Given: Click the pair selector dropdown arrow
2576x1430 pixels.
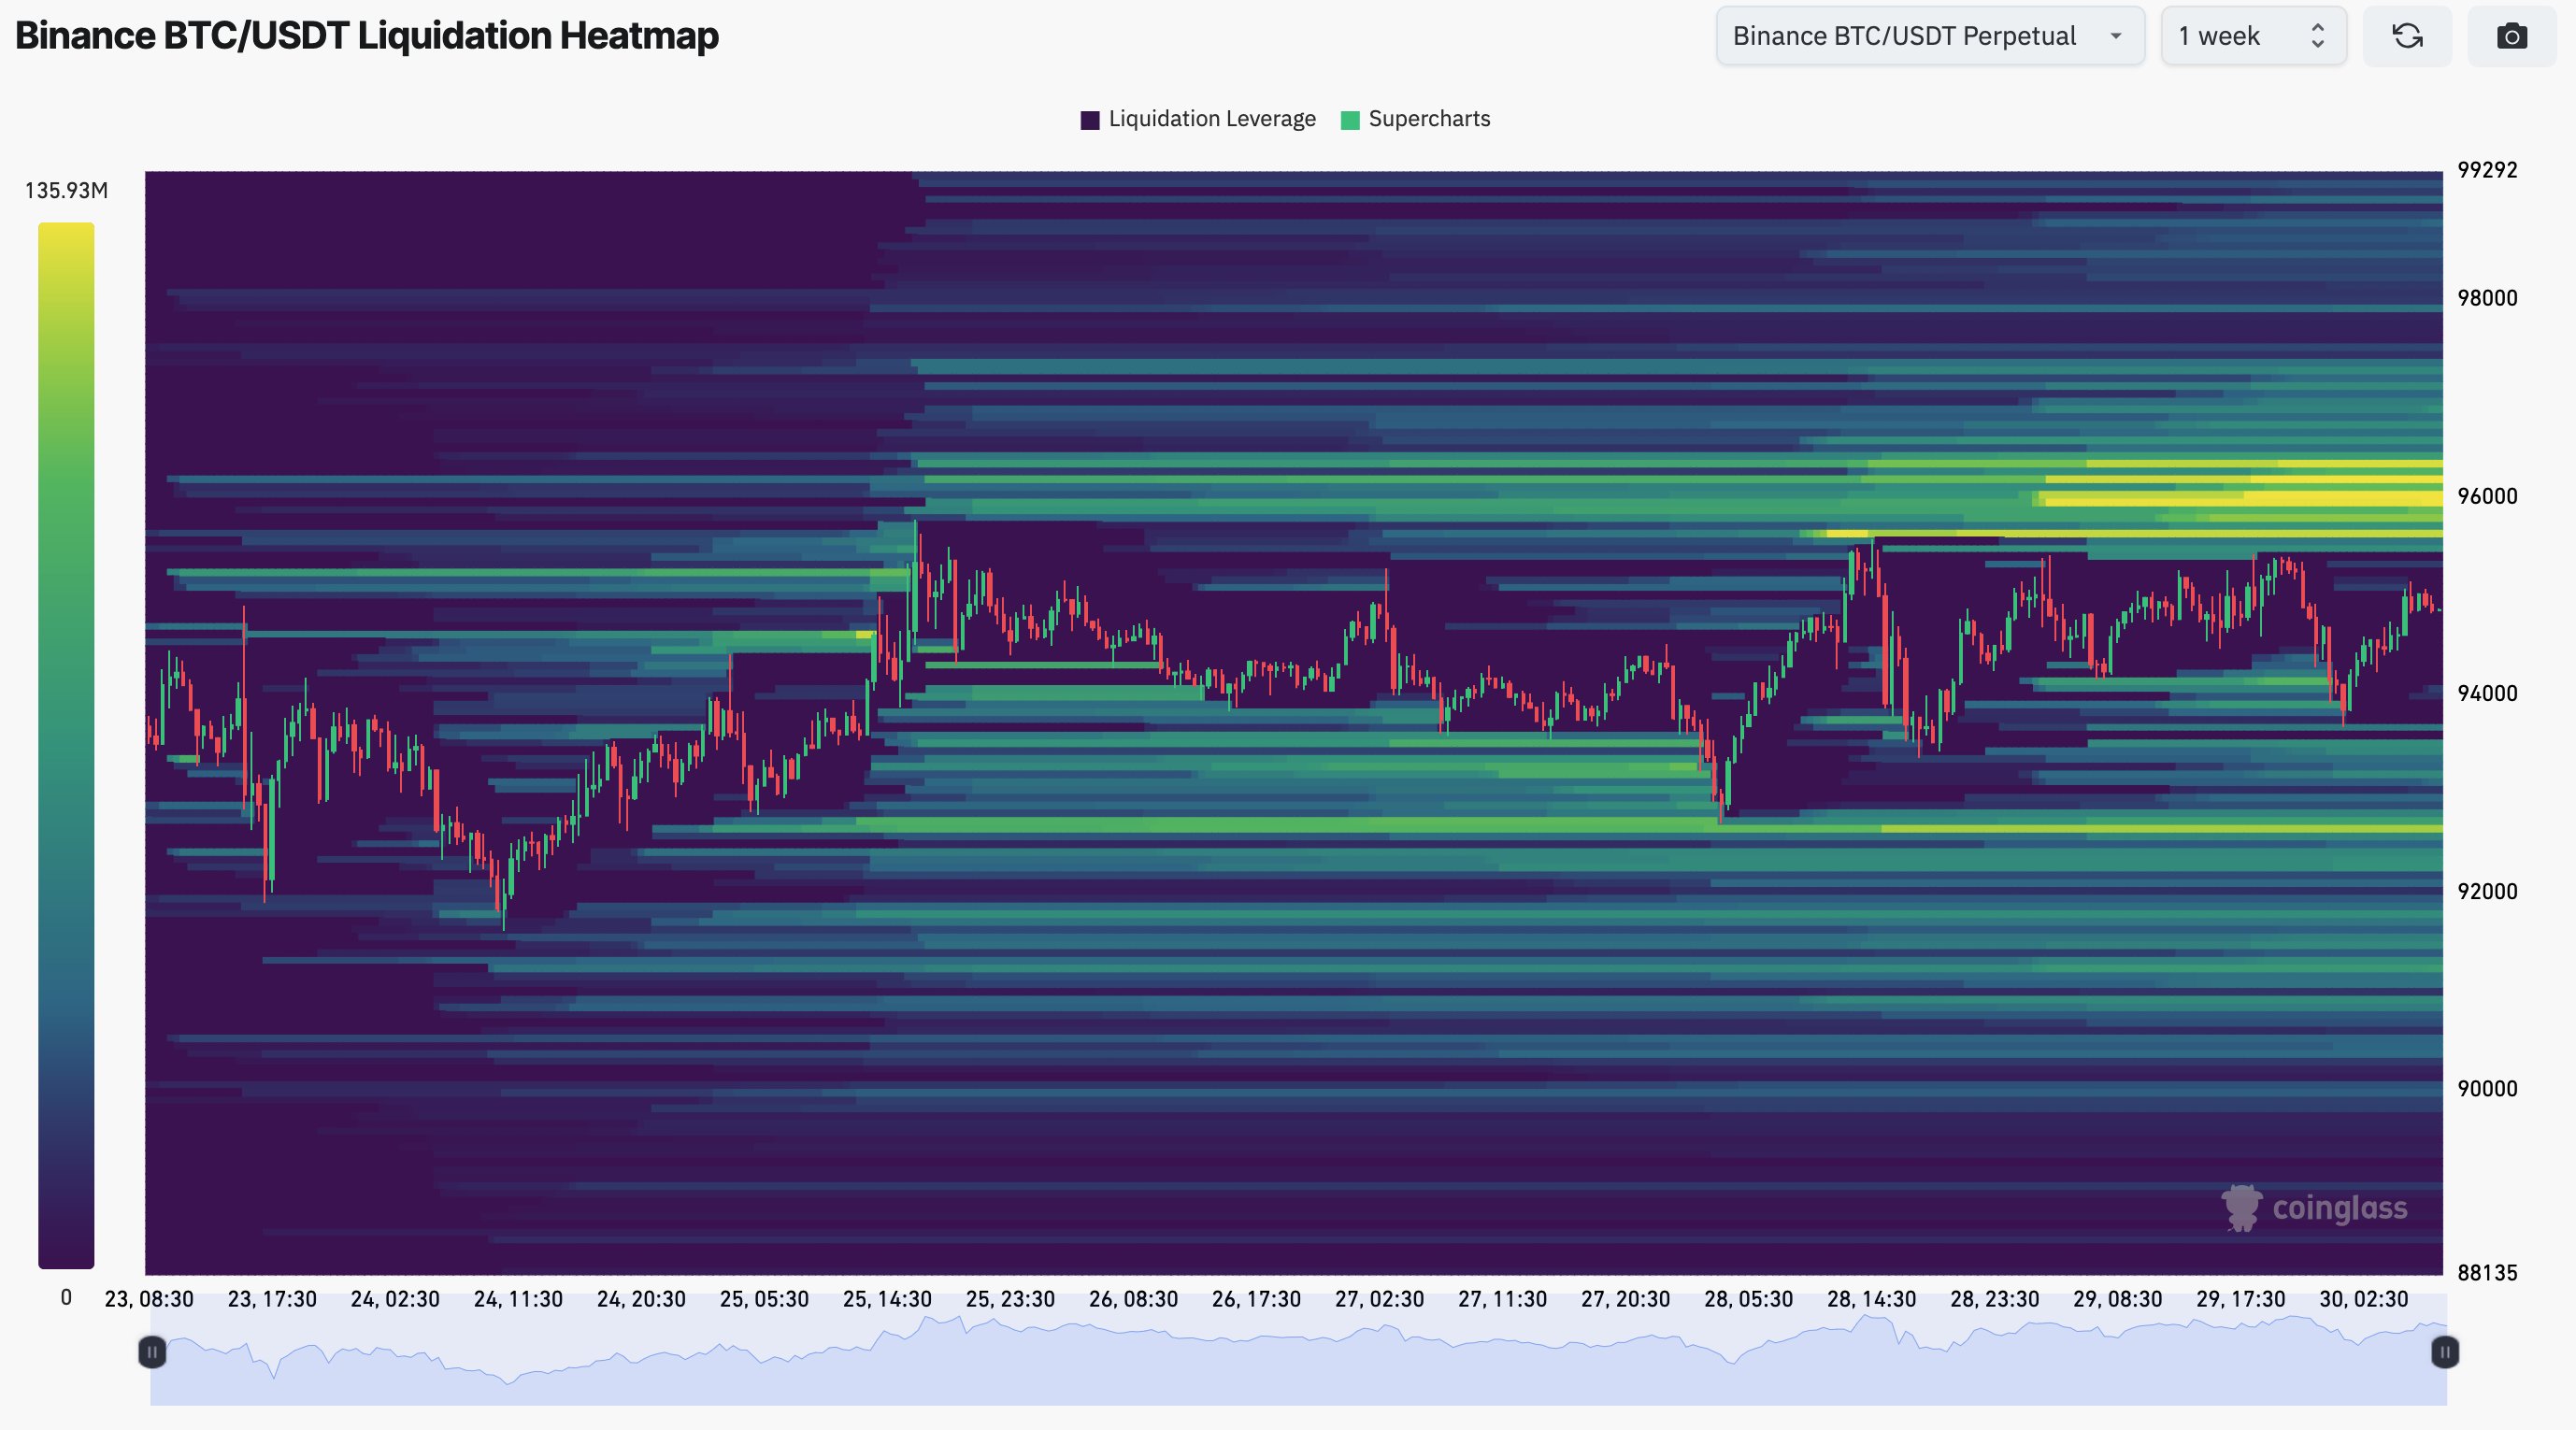Looking at the screenshot, I should pos(2116,37).
